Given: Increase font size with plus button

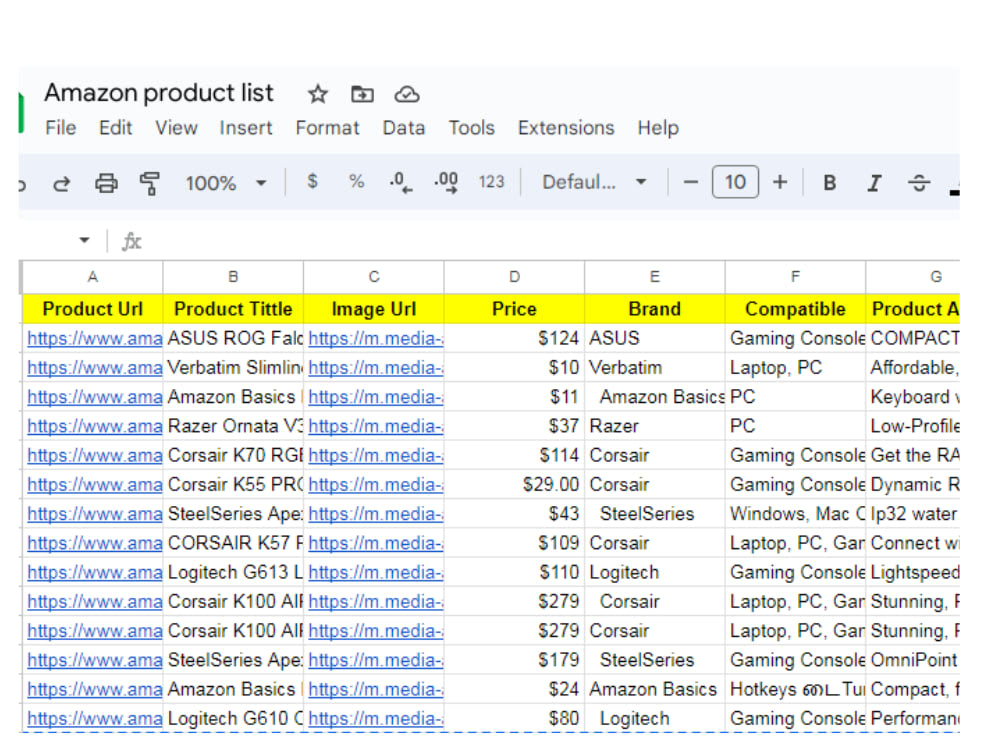Looking at the screenshot, I should tap(780, 182).
